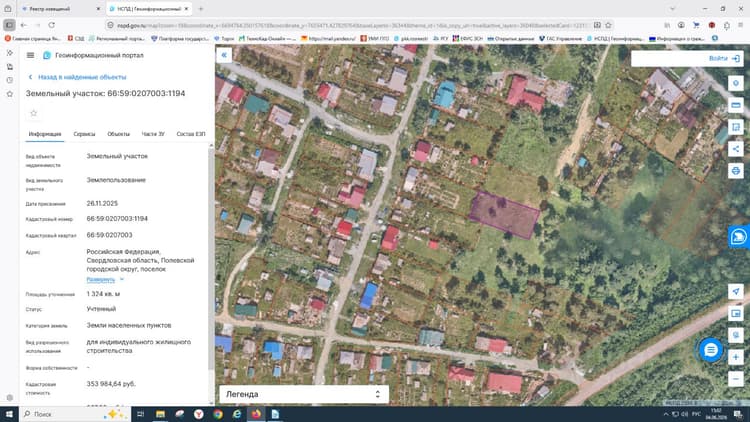Open the sidebar search icon at top left
This screenshot has width=750, height=422.
click(x=10, y=53)
